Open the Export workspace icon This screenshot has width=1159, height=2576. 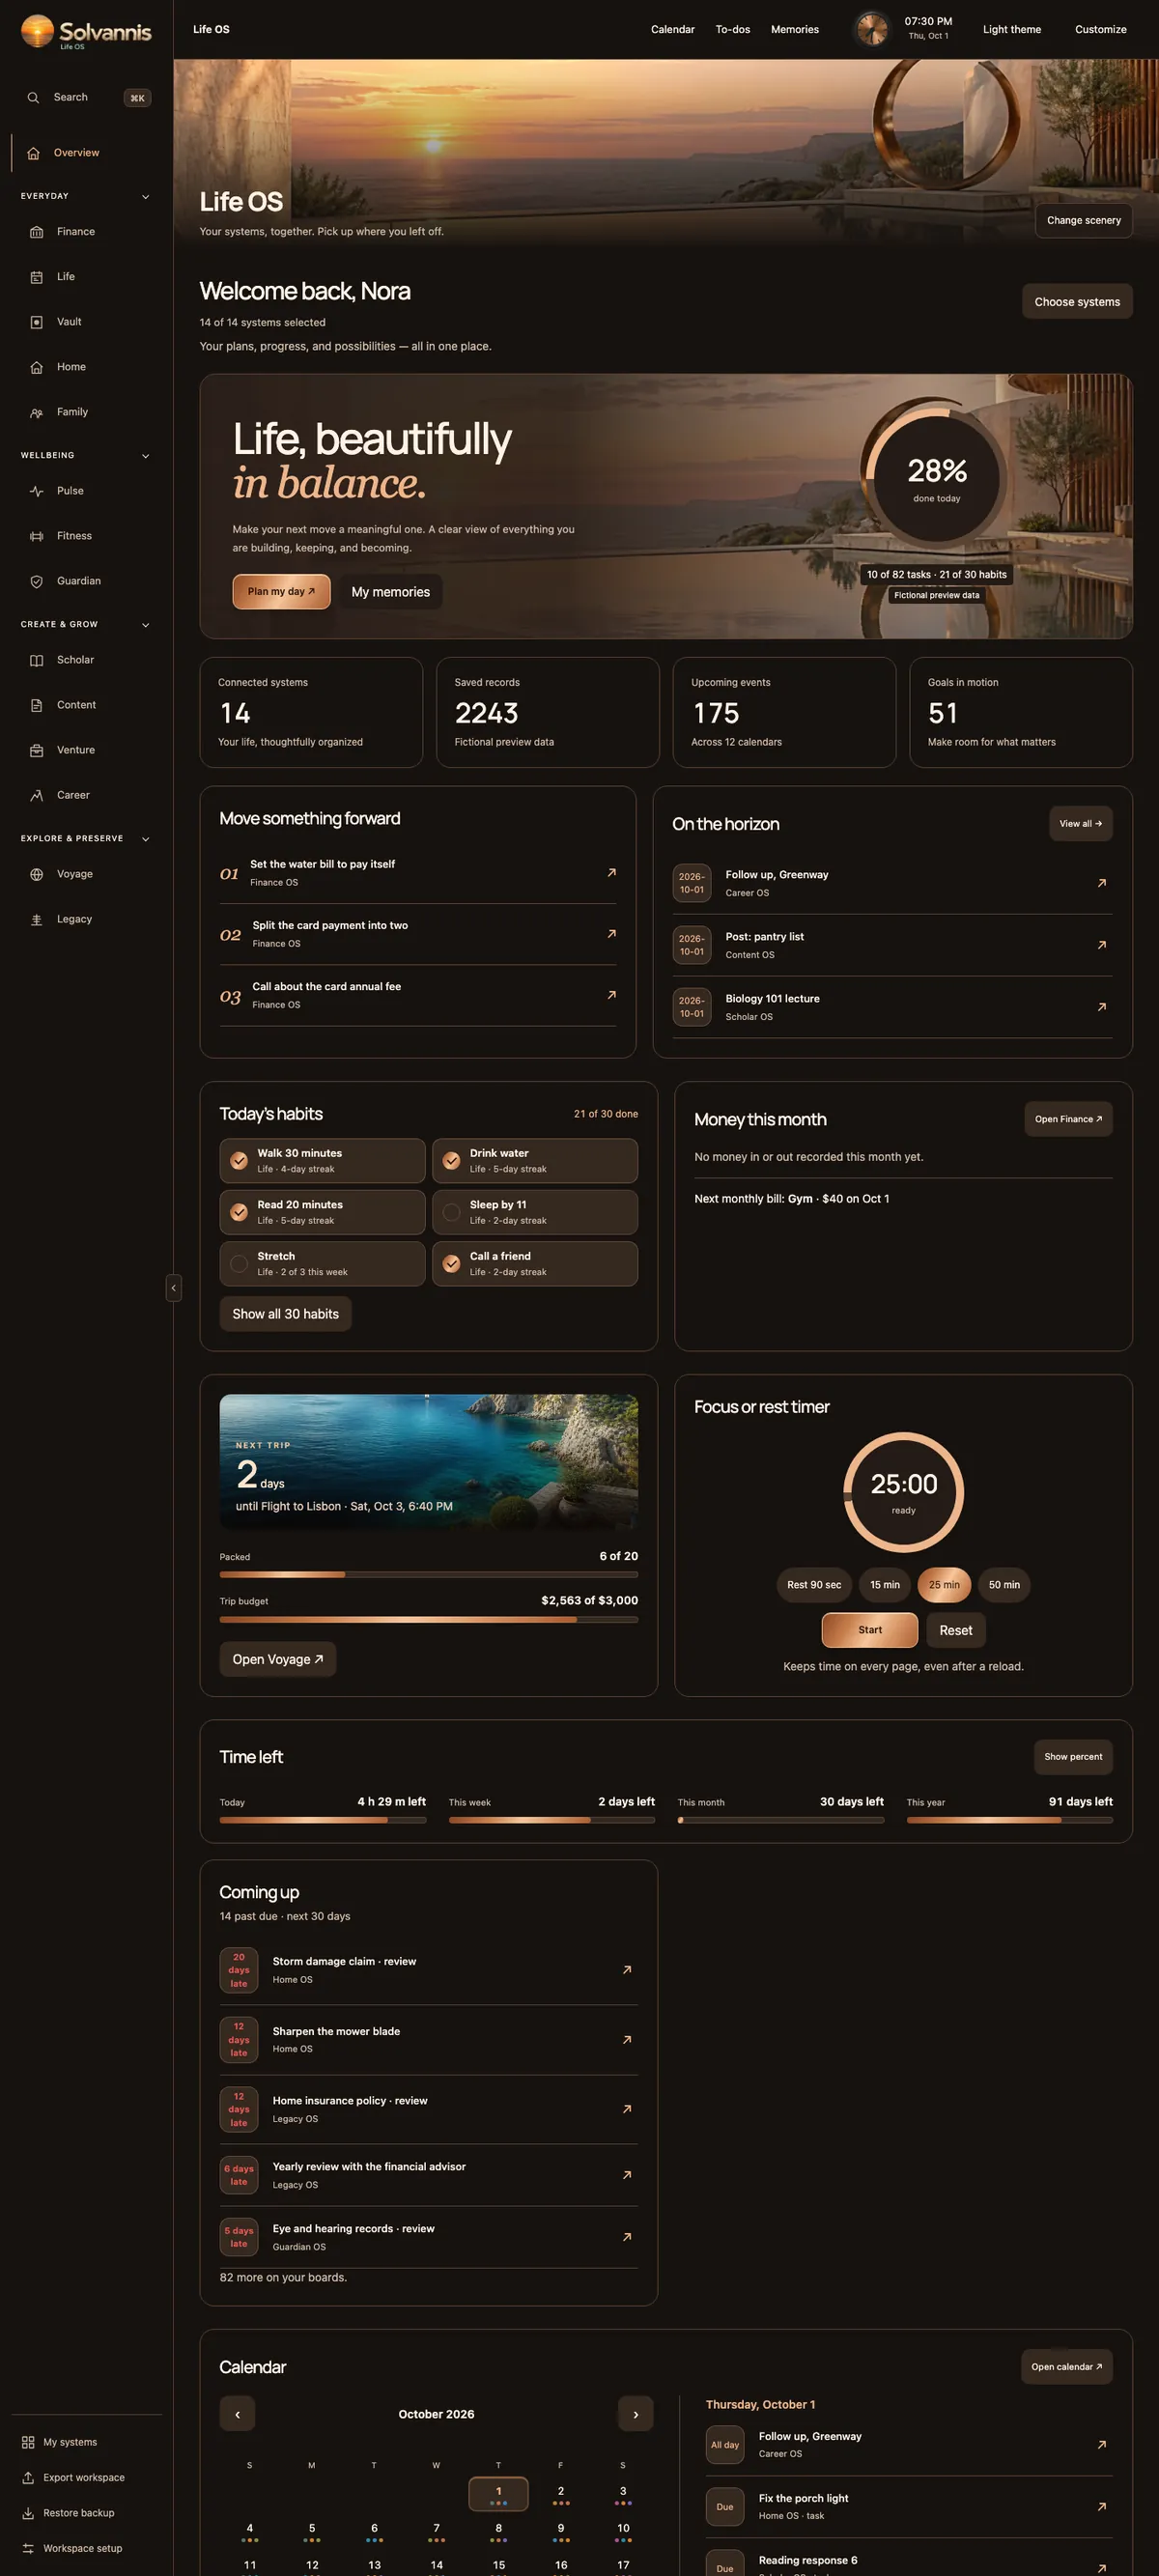28,2477
